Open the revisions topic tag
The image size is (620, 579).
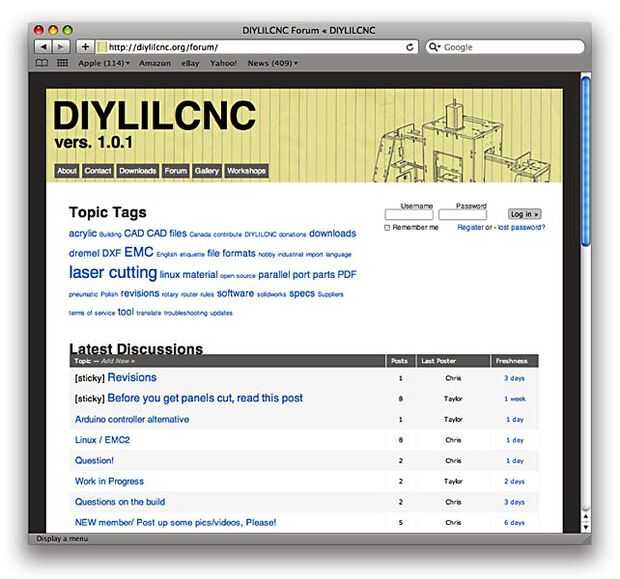(140, 293)
